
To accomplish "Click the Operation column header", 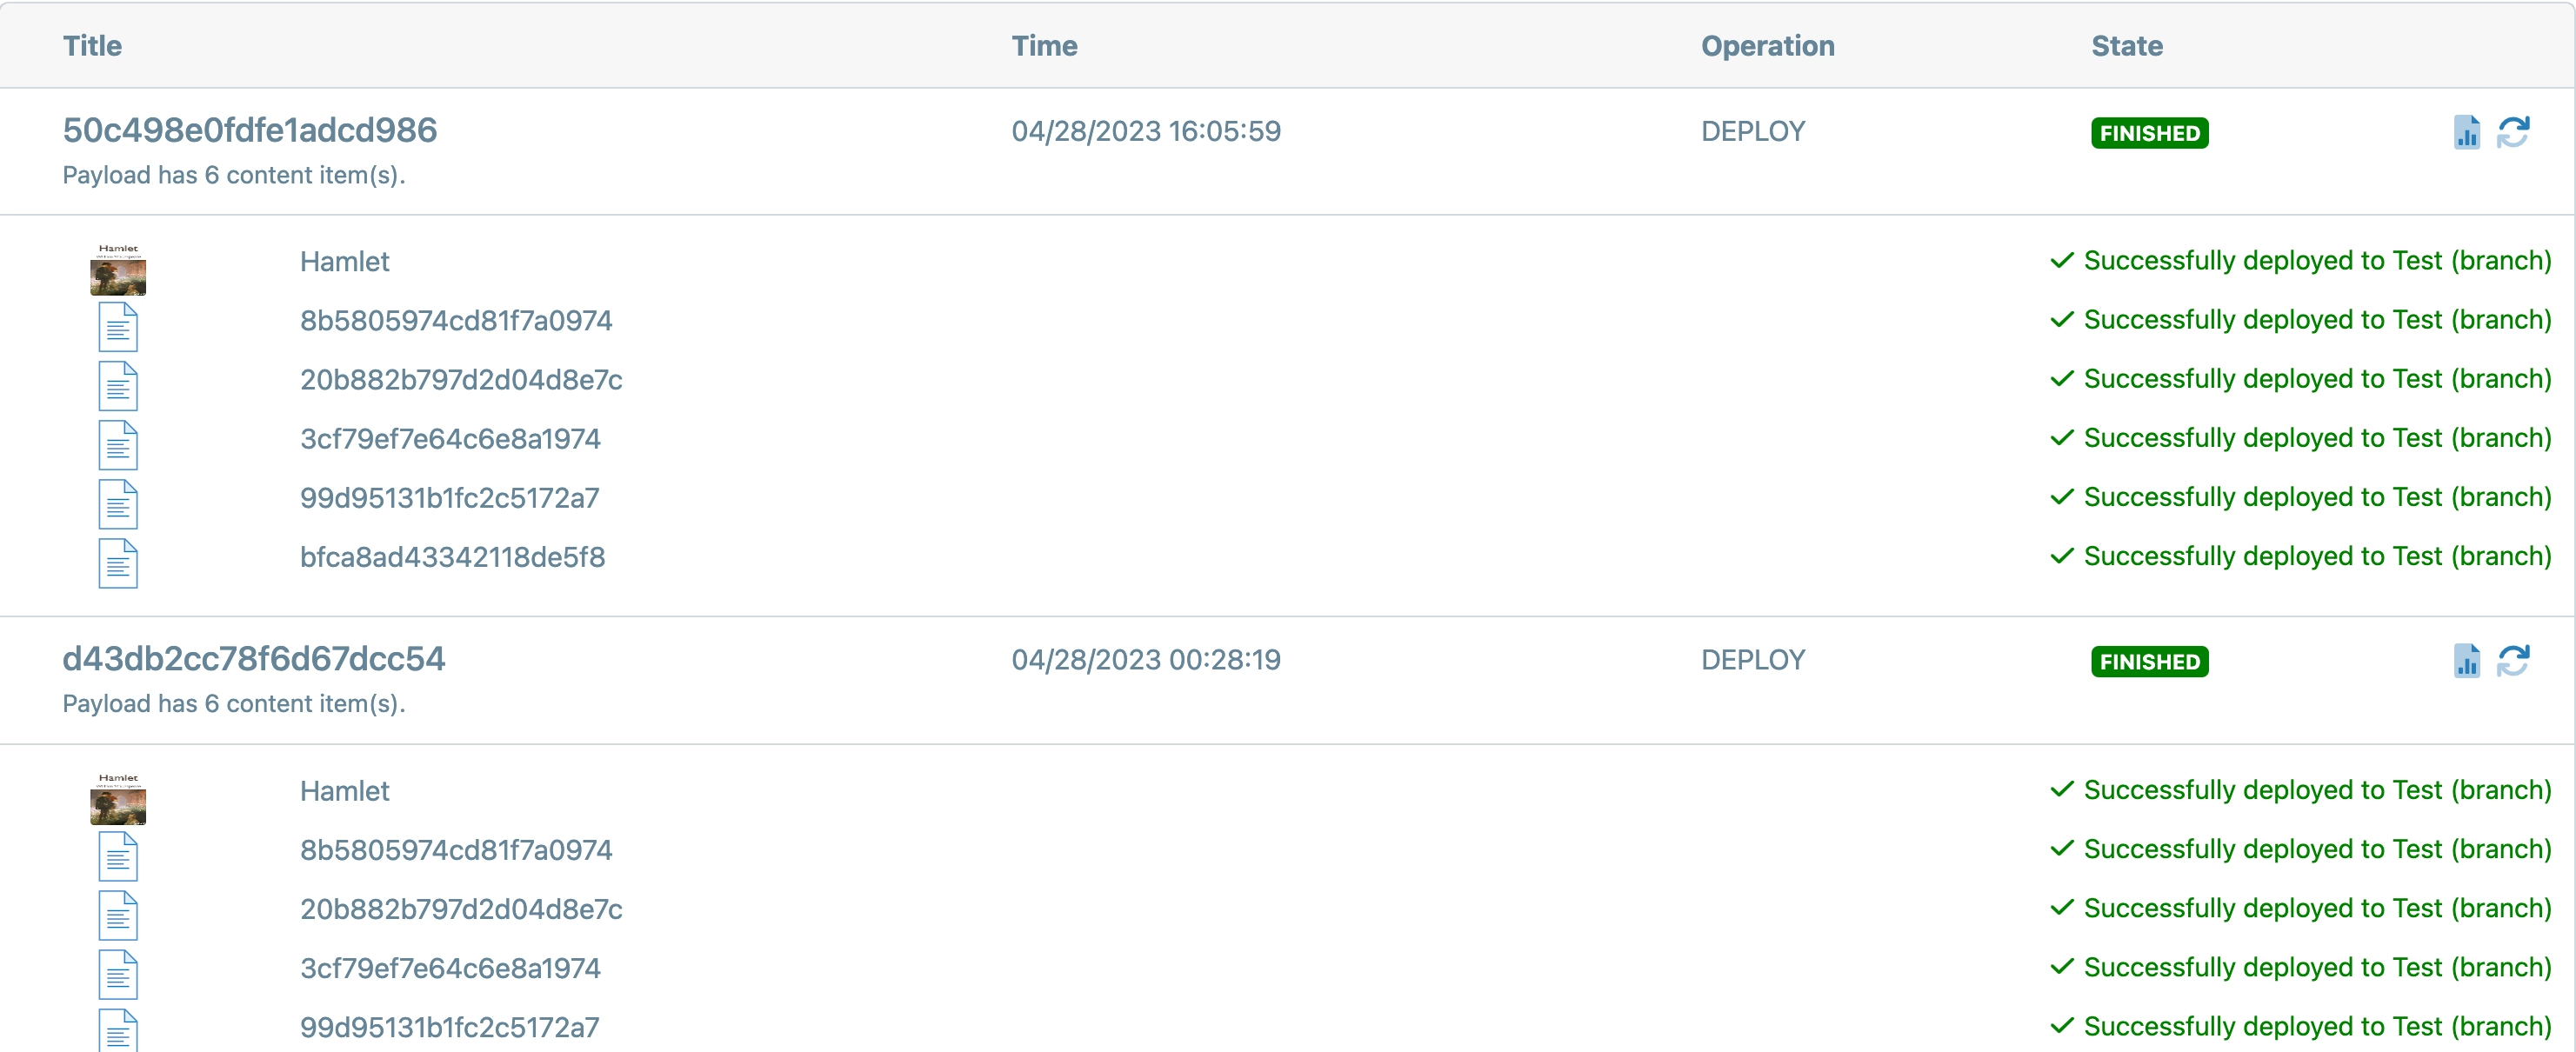I will point(1767,46).
